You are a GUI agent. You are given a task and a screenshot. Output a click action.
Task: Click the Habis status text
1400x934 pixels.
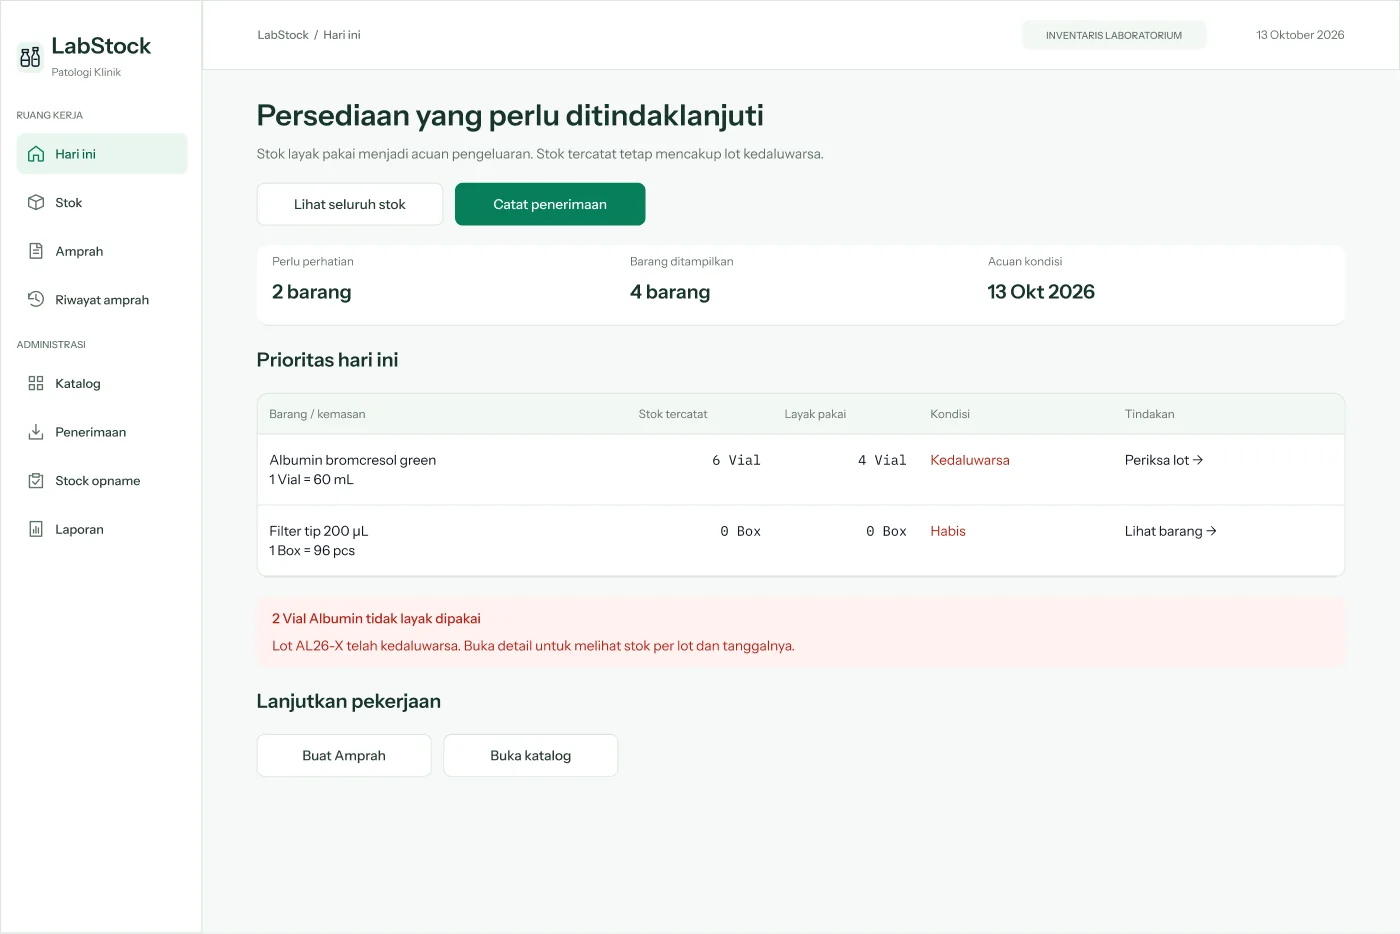(x=948, y=531)
